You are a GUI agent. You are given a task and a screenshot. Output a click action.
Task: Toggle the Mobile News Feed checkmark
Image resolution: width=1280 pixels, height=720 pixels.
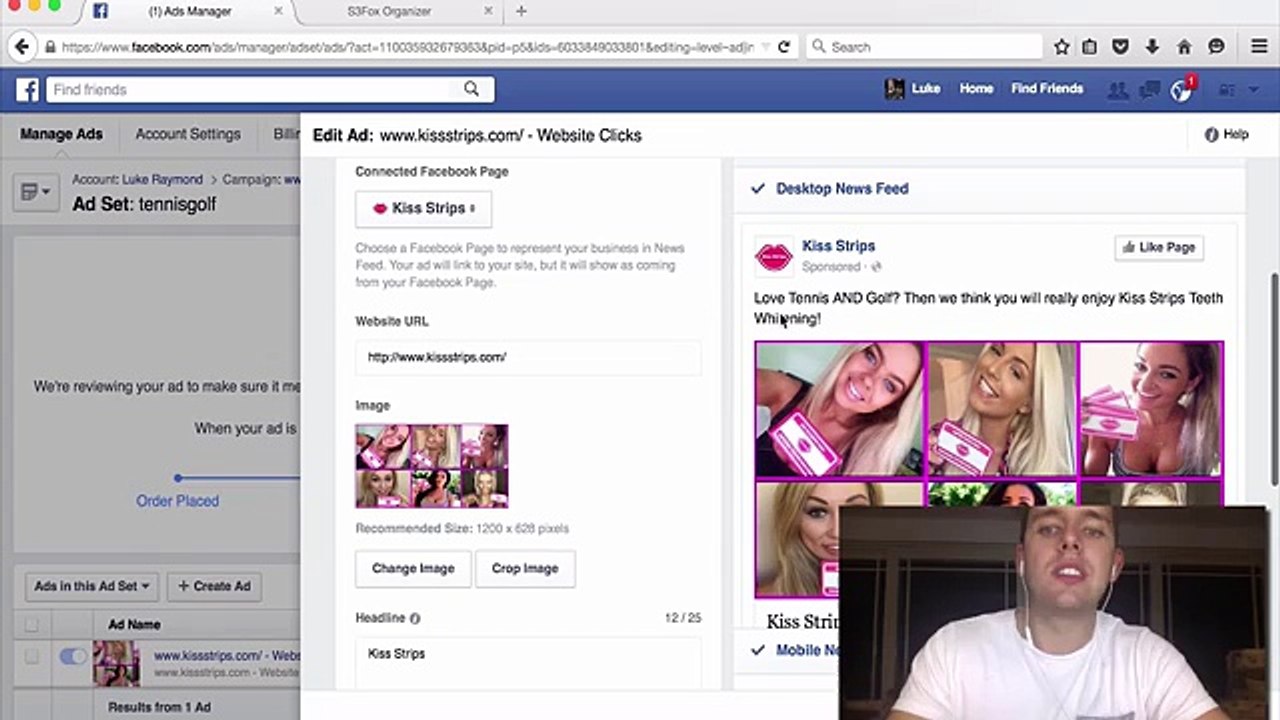click(758, 650)
